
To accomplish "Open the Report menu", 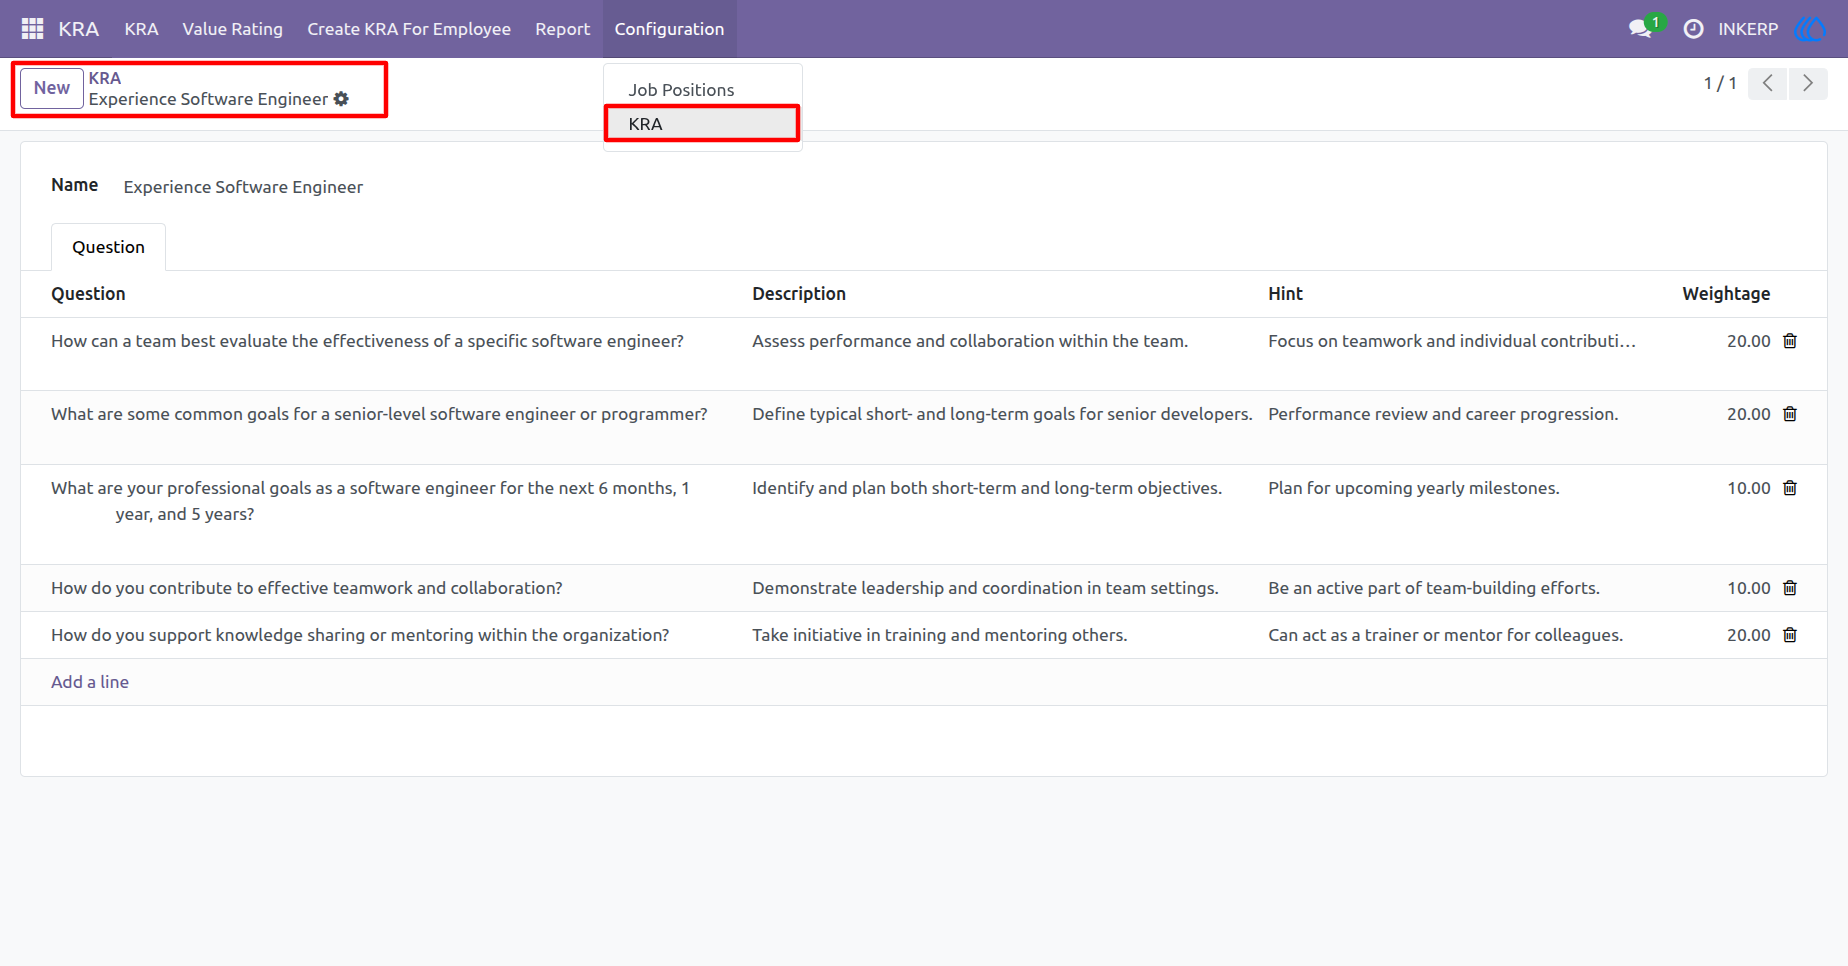I will [562, 29].
